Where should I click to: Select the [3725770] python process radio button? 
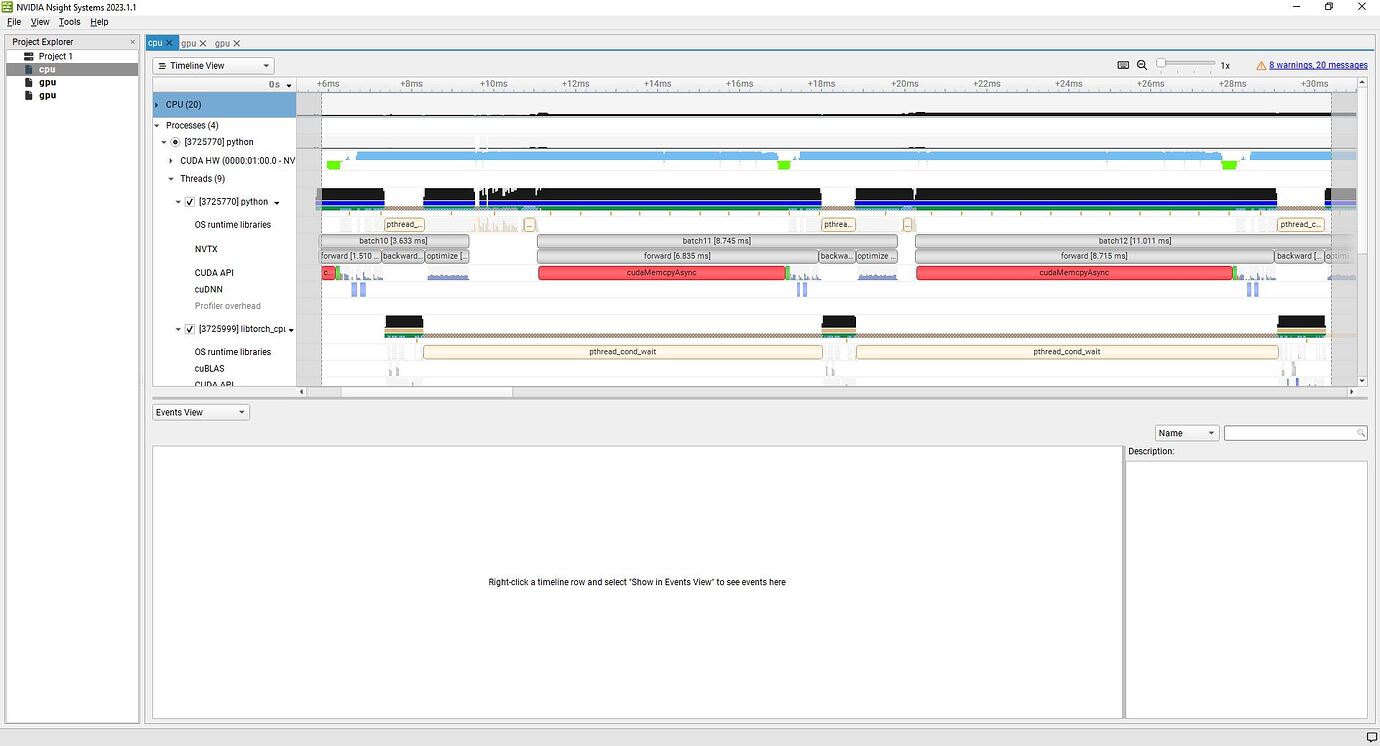pos(176,142)
